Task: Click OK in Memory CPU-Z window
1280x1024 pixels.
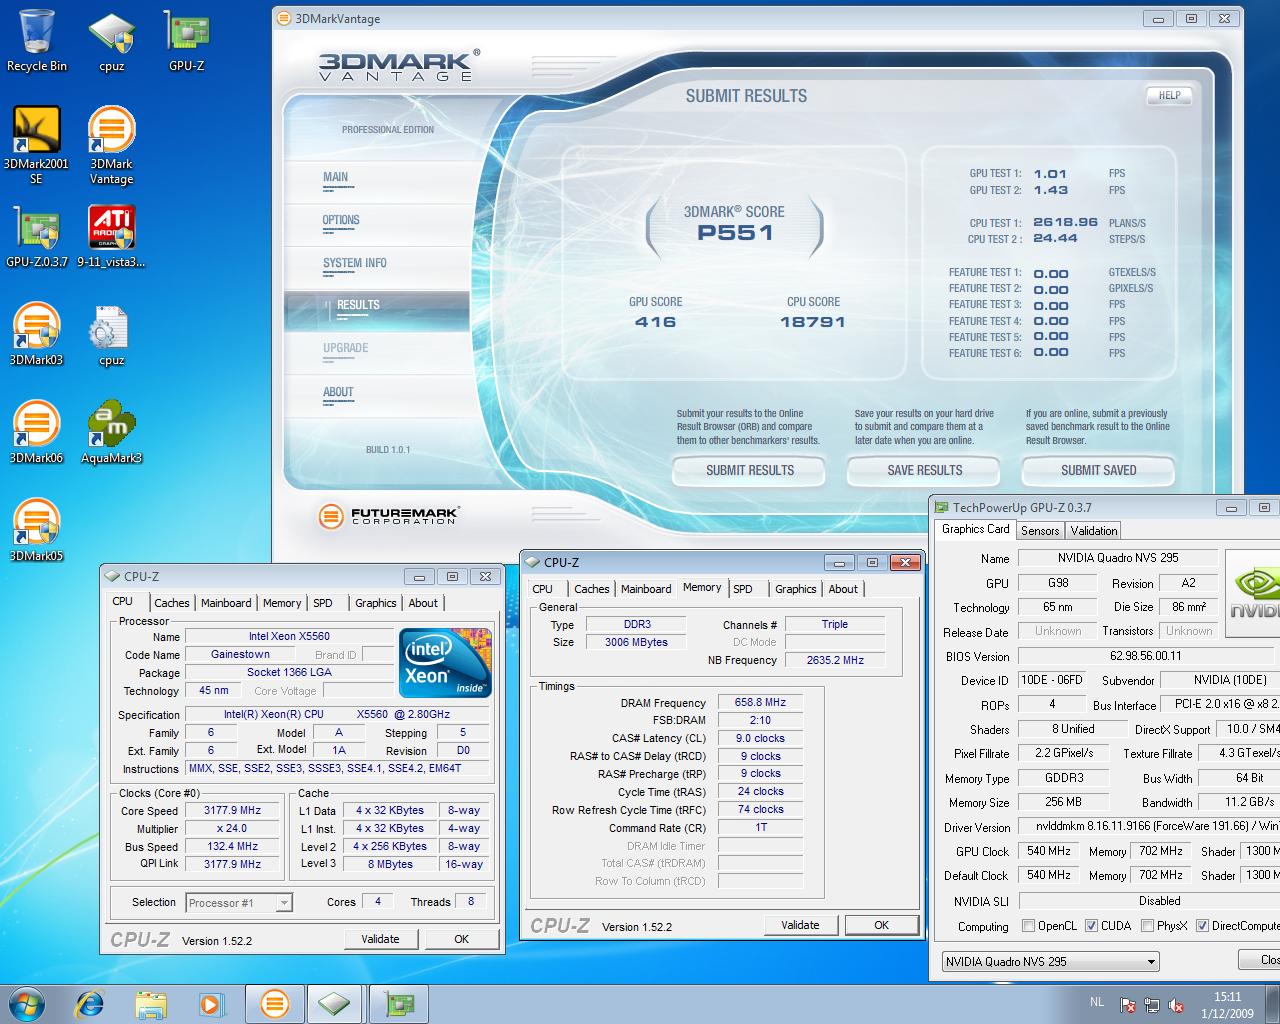Action: pyautogui.click(x=881, y=925)
